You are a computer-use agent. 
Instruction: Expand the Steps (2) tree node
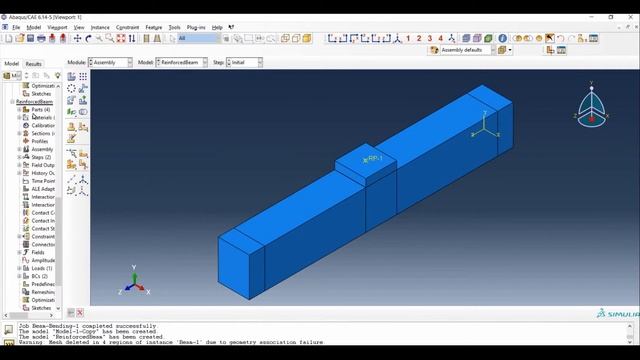point(19,157)
